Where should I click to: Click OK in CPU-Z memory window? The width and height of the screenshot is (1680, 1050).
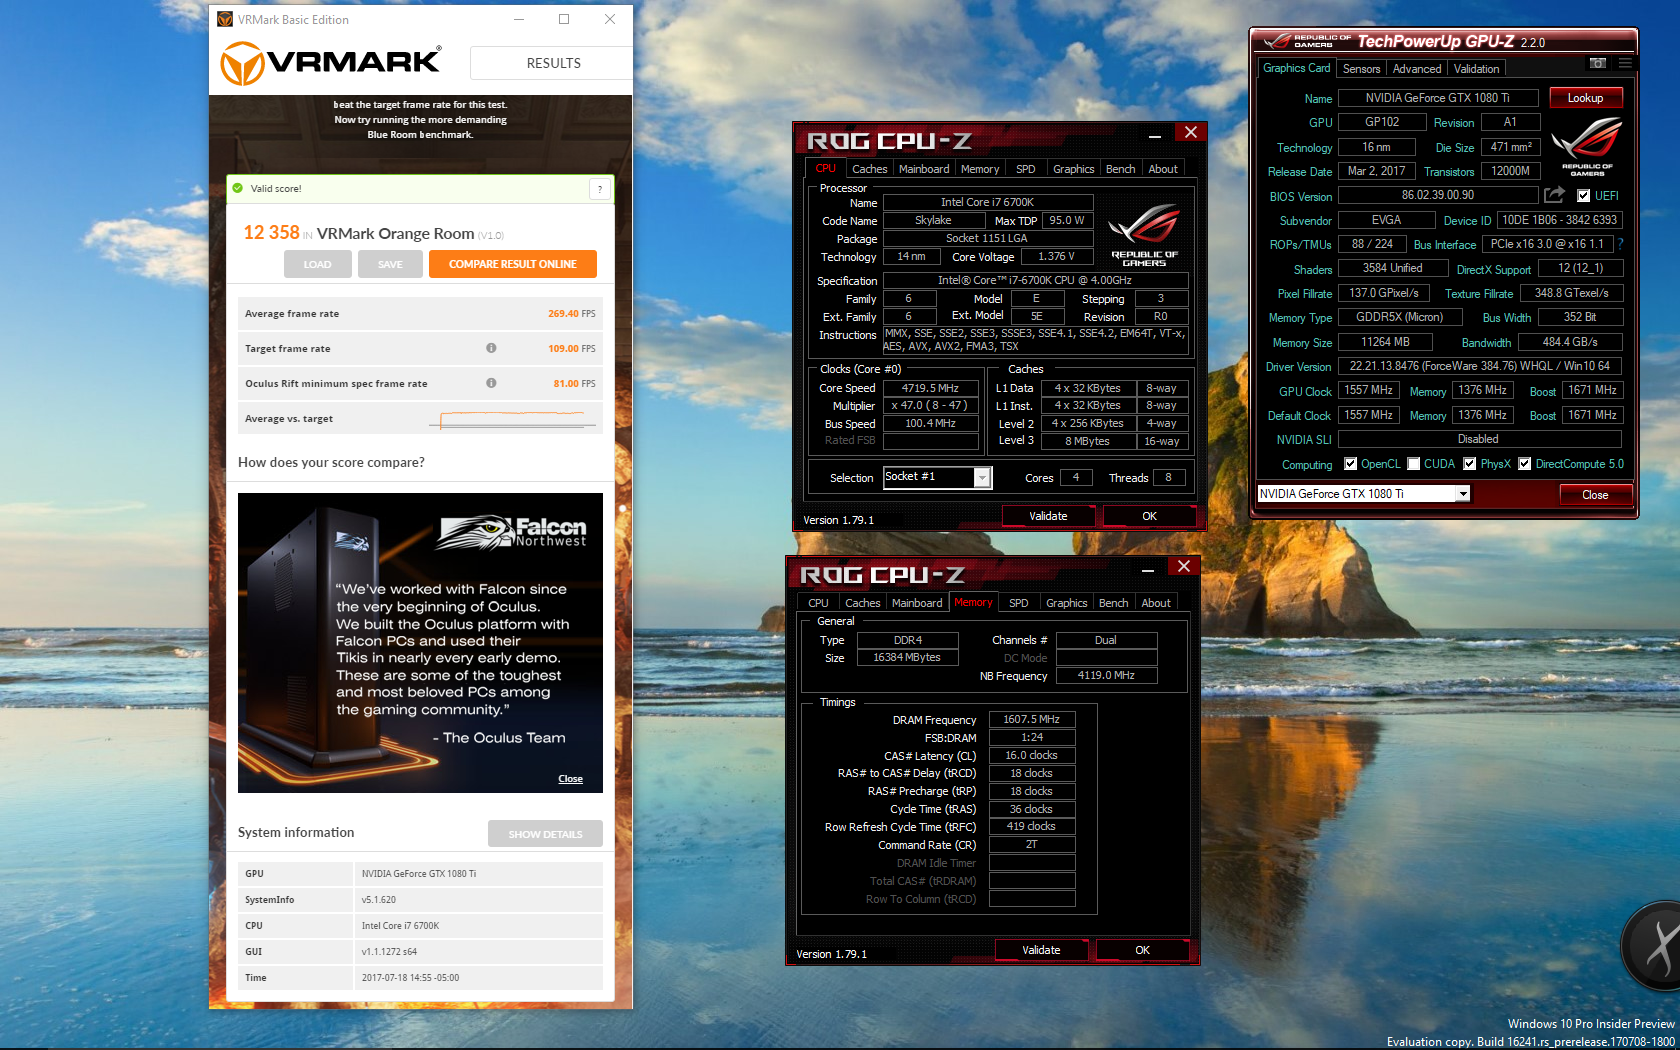click(x=1142, y=950)
